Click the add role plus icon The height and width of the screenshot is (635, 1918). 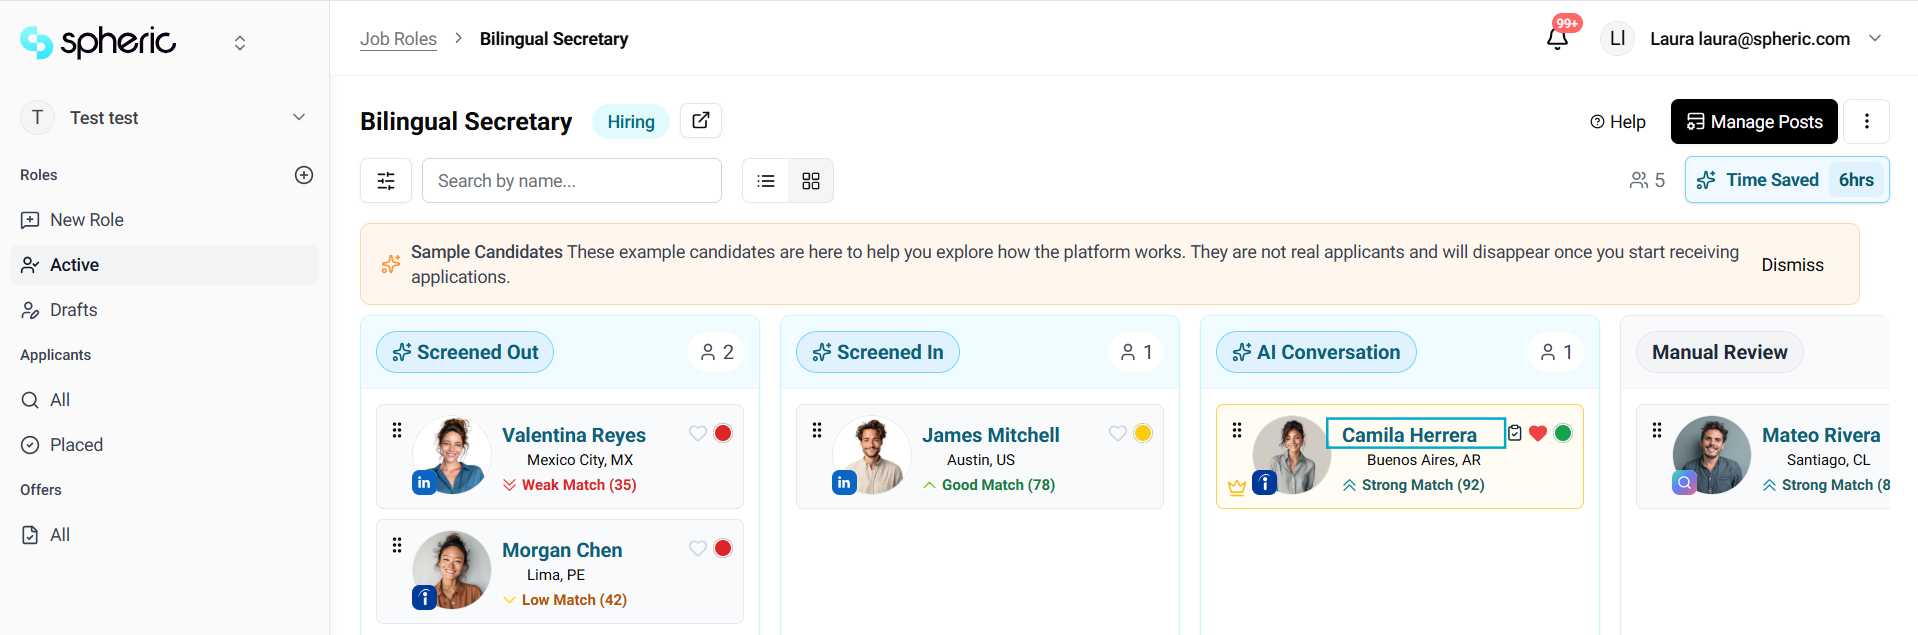(x=304, y=175)
